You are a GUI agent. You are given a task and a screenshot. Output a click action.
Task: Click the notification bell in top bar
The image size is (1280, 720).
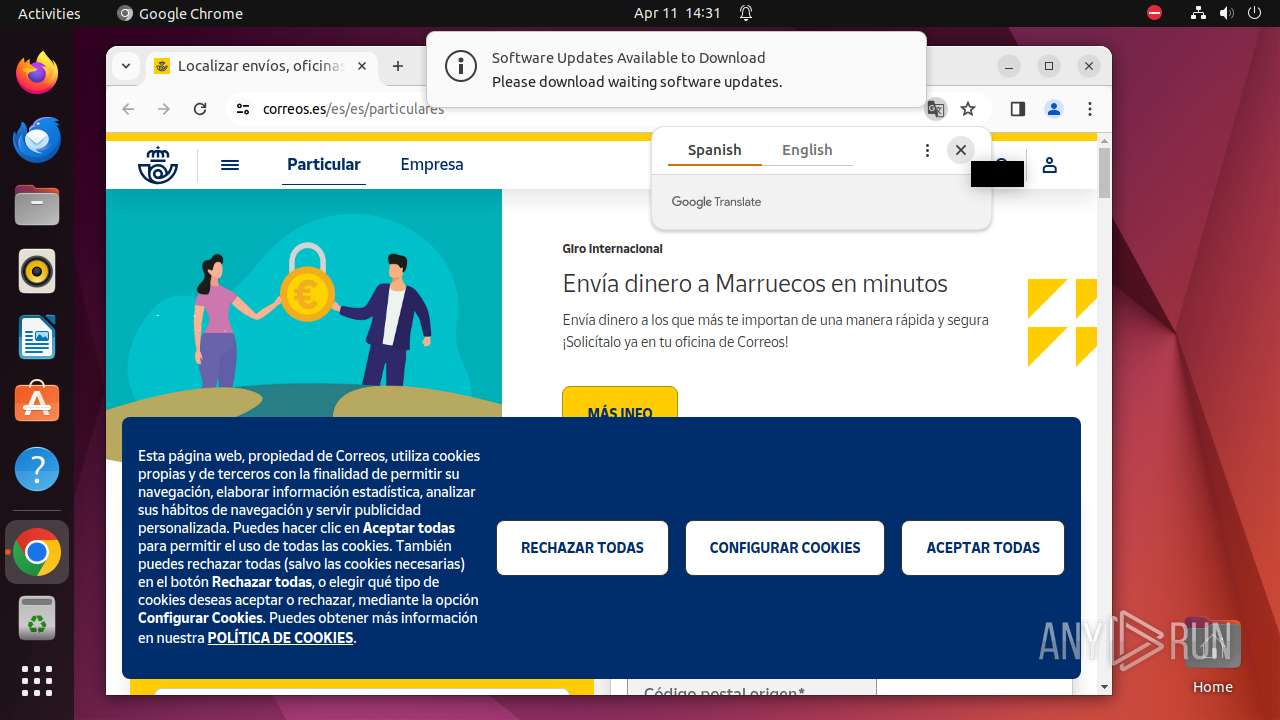[746, 13]
